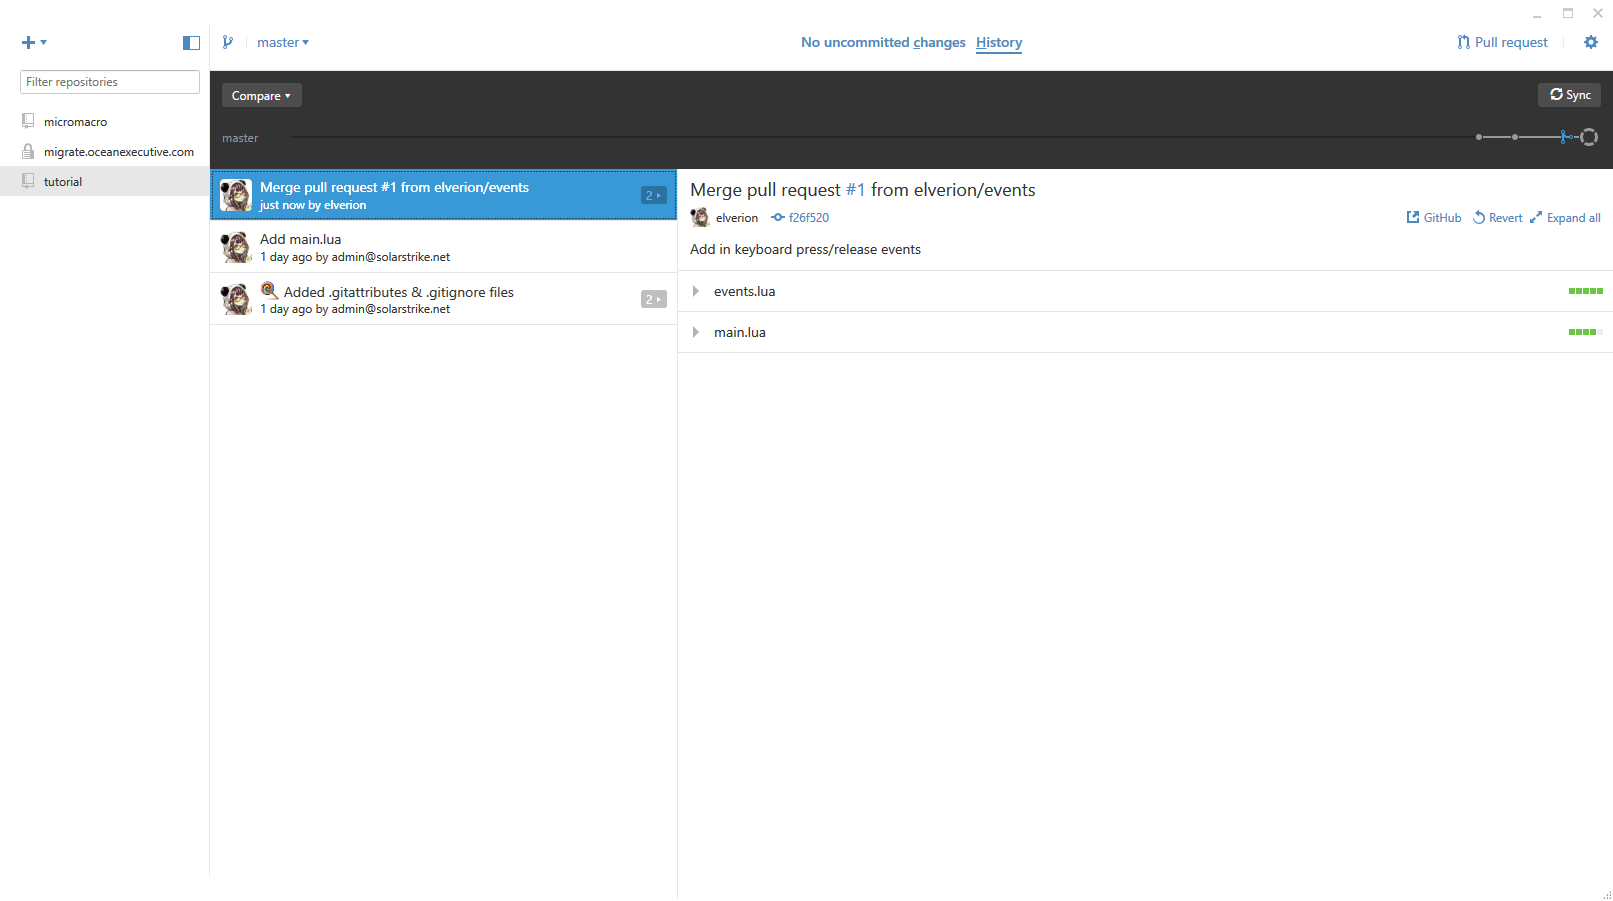Revert the selected merge commit
Viewport: 1613px width, 901px height.
tap(1497, 218)
